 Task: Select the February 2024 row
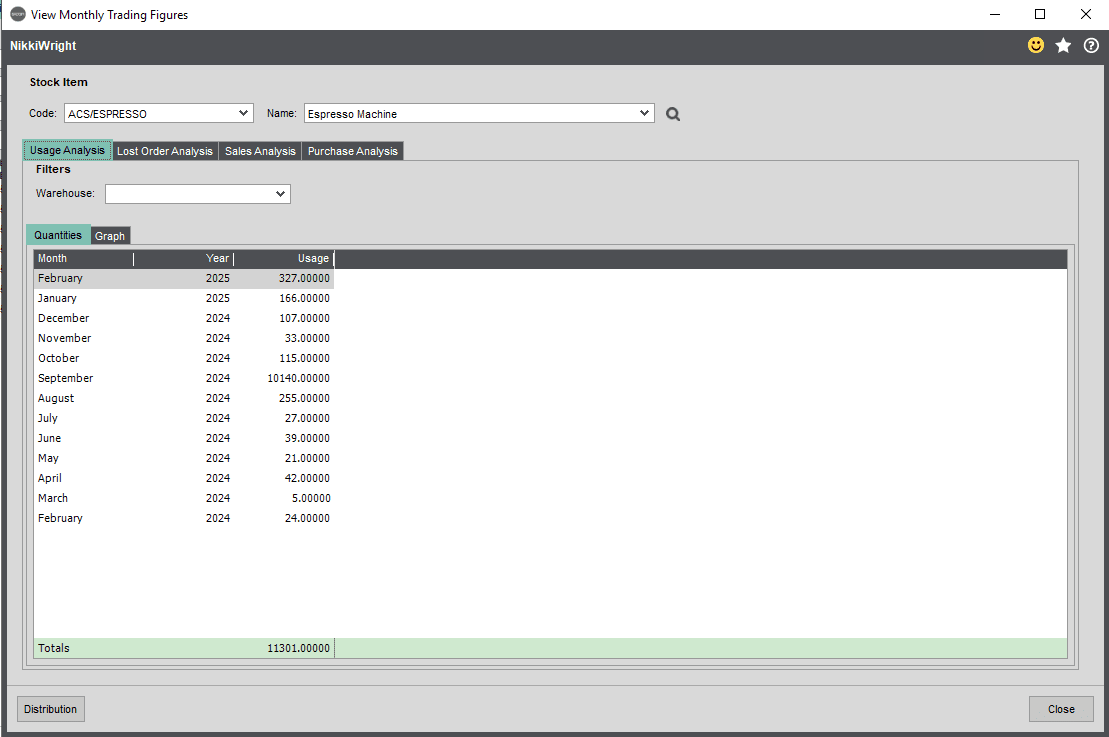[184, 518]
